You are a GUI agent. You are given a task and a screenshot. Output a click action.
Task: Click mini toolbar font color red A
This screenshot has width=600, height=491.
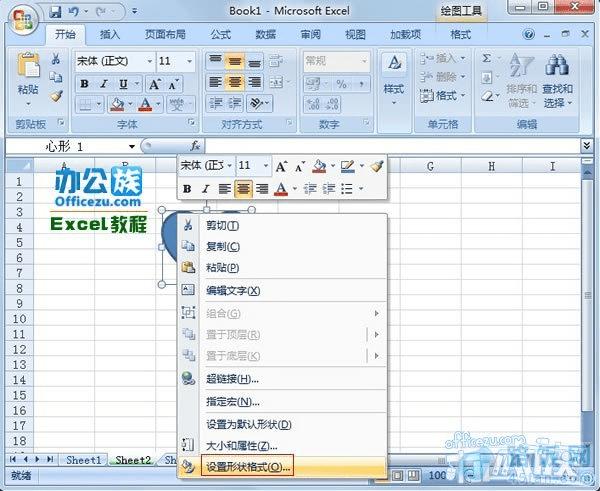coord(281,189)
